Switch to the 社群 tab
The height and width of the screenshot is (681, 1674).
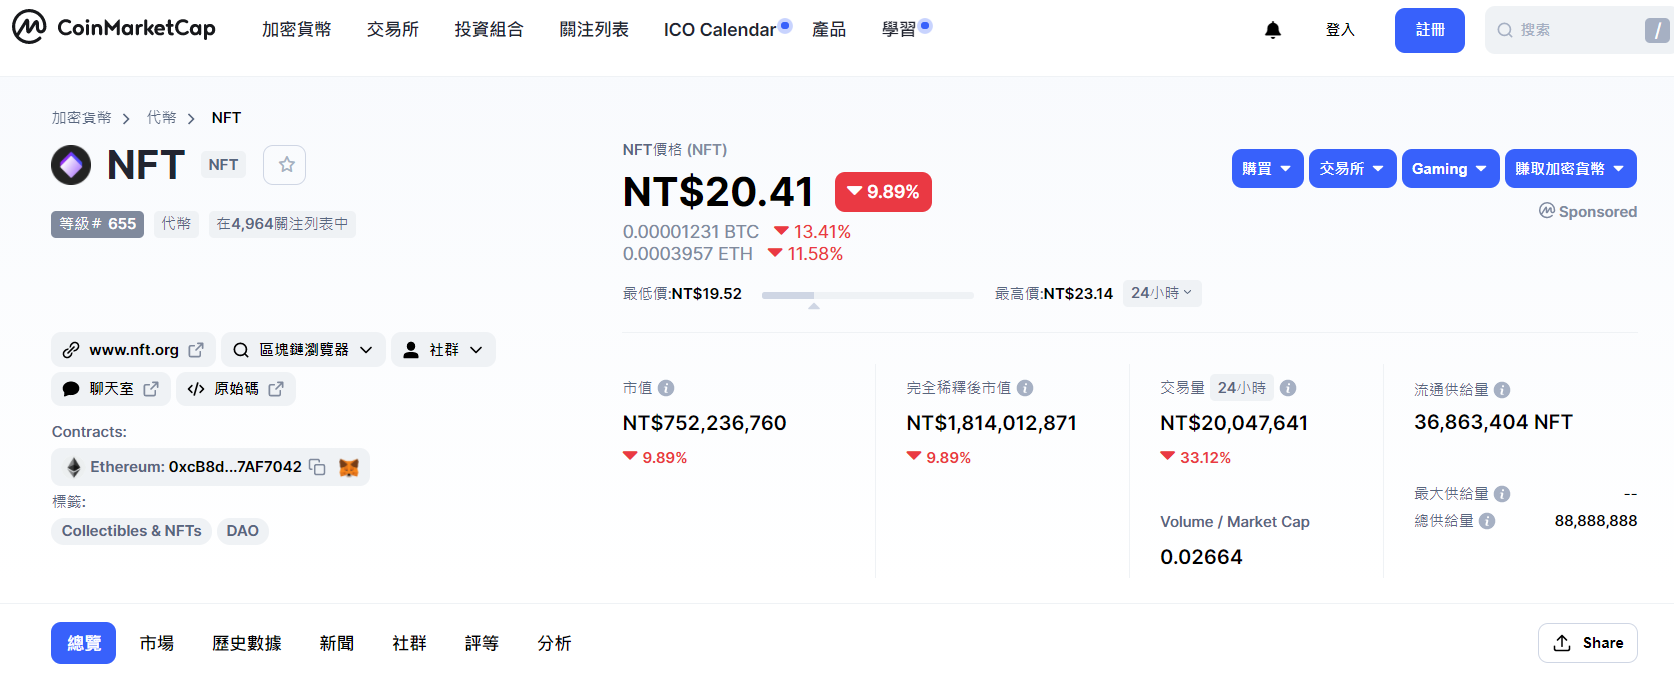(x=410, y=643)
